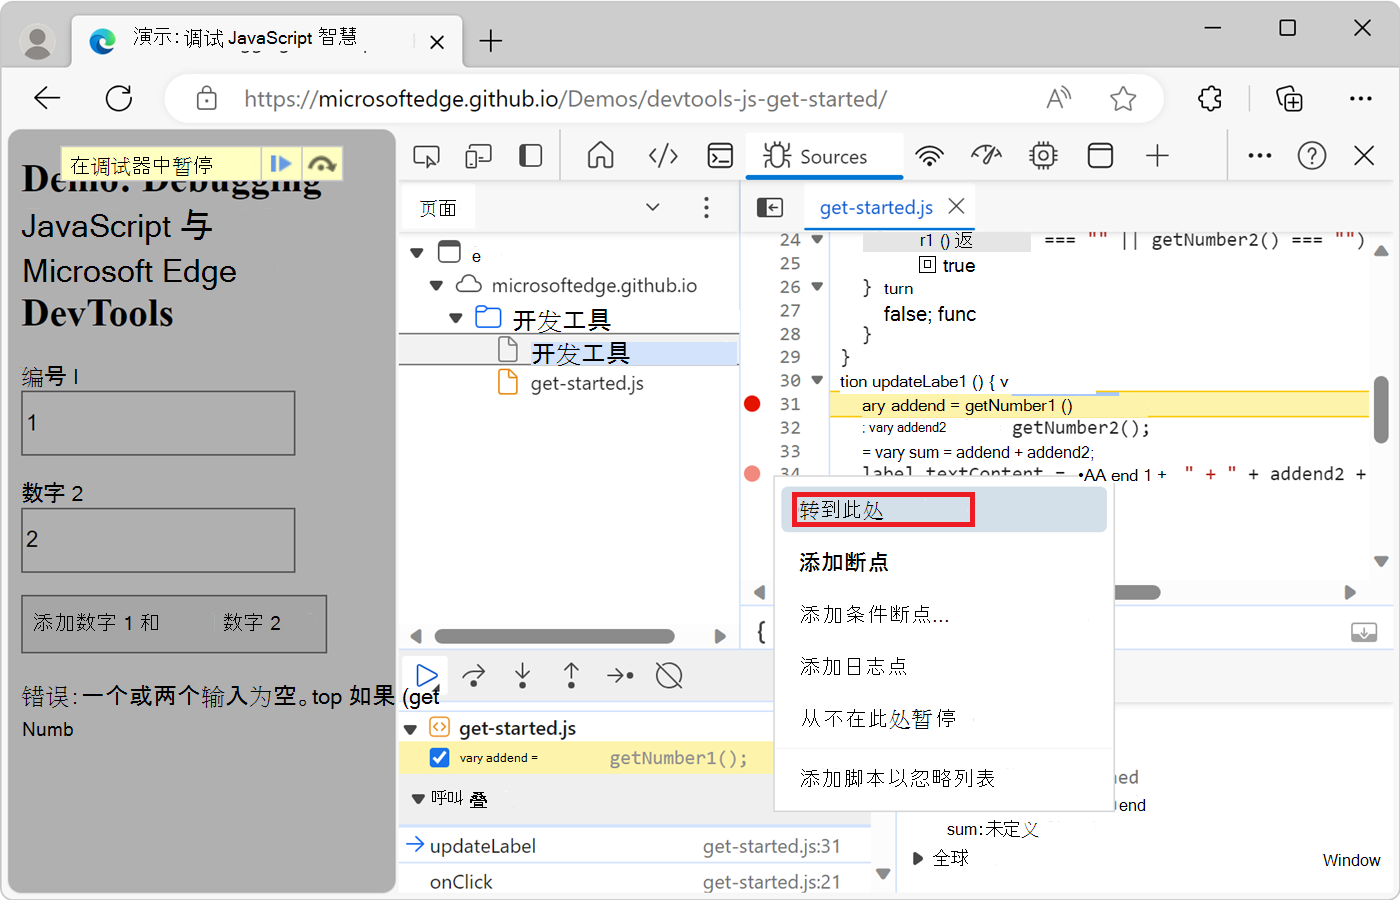Collapse the microsoftedge.github.io tree node

[x=436, y=286]
